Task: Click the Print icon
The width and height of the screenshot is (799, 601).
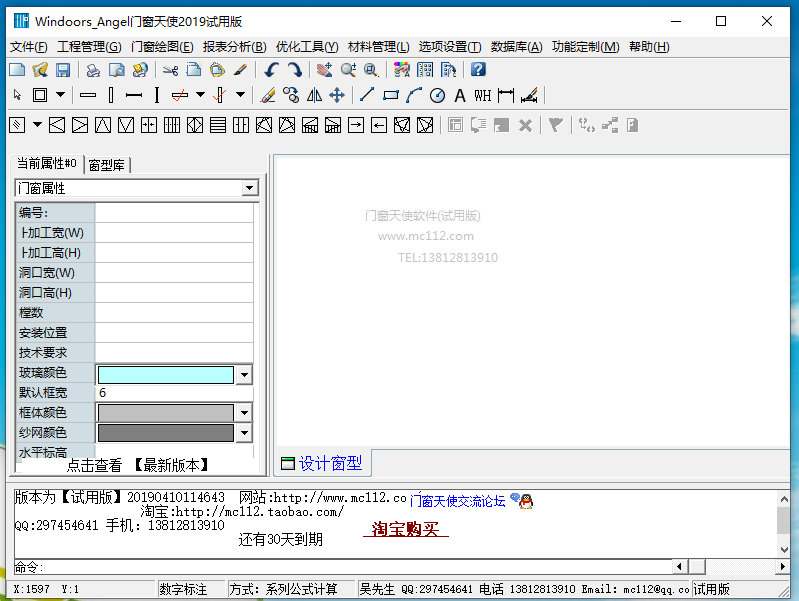Action: (93, 69)
